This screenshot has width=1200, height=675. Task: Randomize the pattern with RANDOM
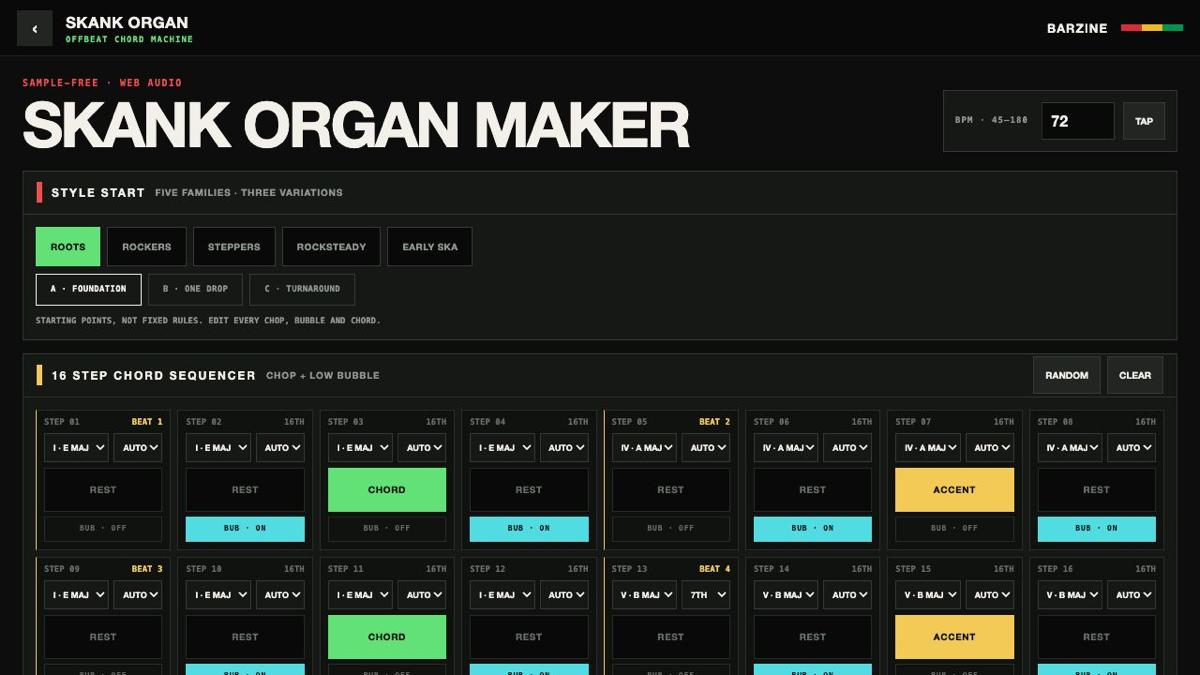(1067, 375)
